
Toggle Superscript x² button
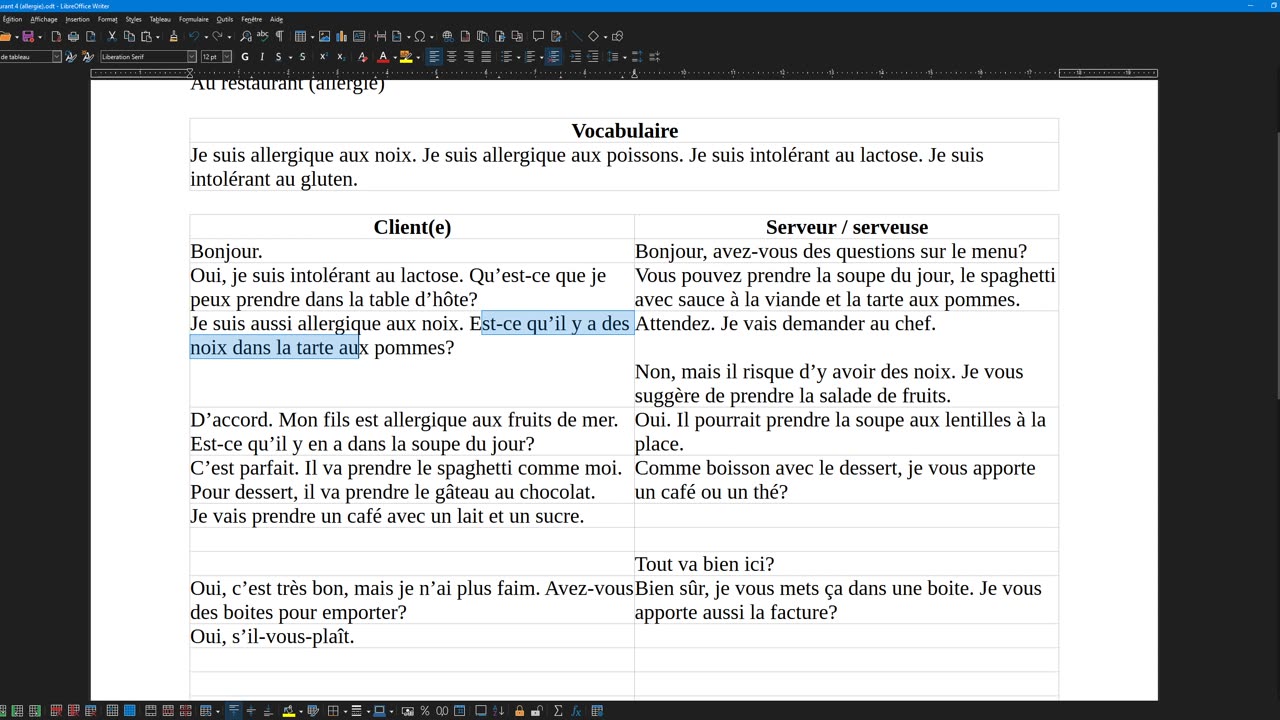[323, 57]
